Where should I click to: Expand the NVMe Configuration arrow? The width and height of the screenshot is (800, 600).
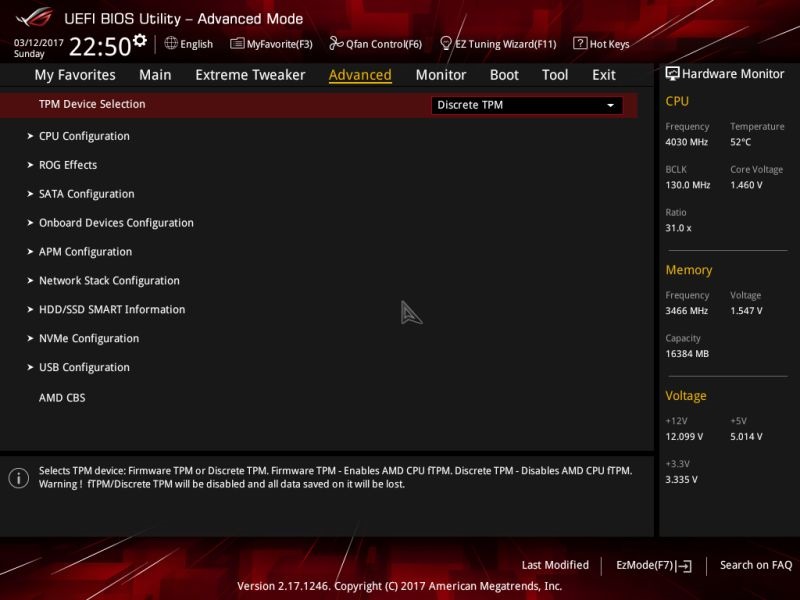coord(30,338)
